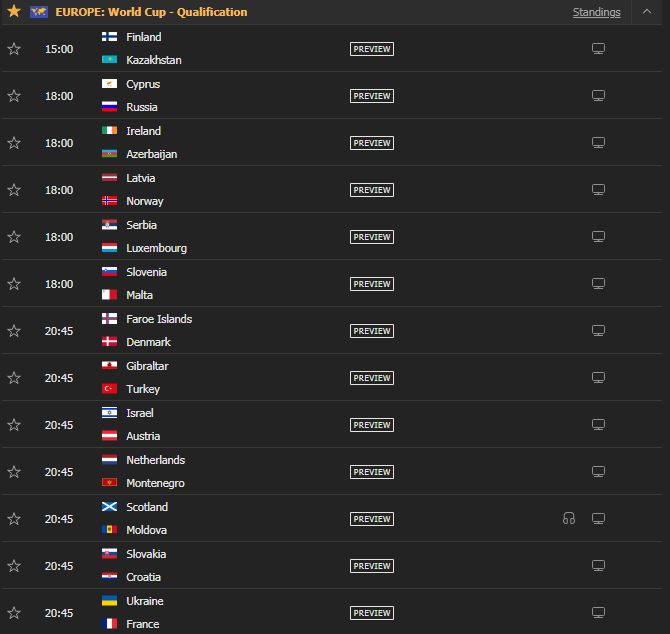Open the Standings link
670x634 pixels.
[x=597, y=12]
